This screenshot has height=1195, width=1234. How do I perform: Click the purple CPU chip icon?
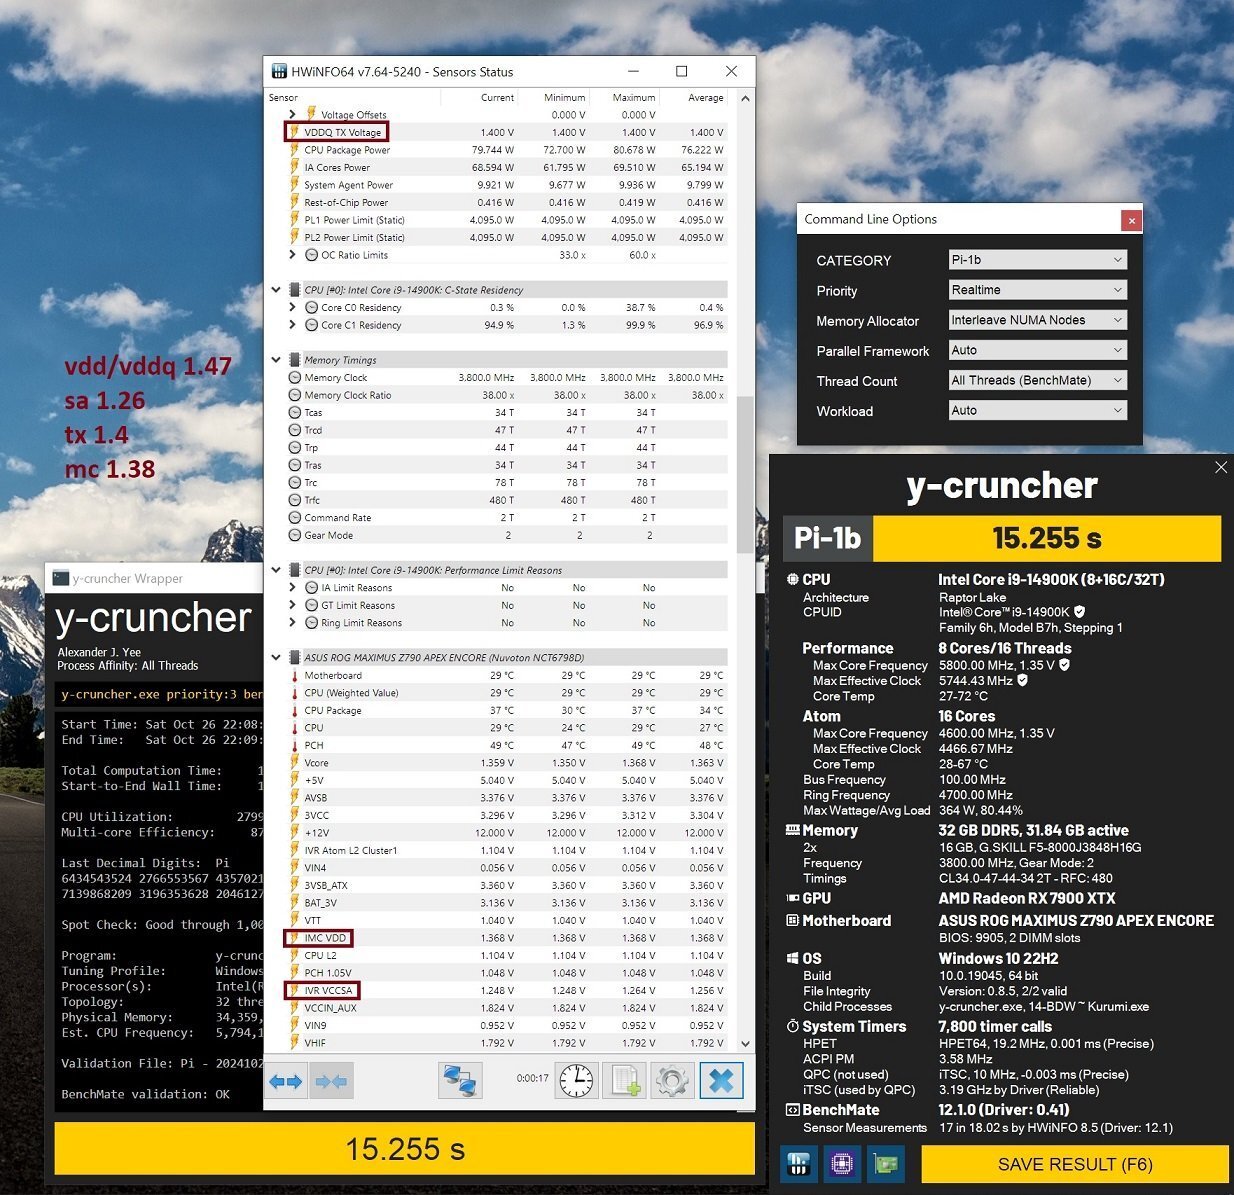coord(841,1164)
